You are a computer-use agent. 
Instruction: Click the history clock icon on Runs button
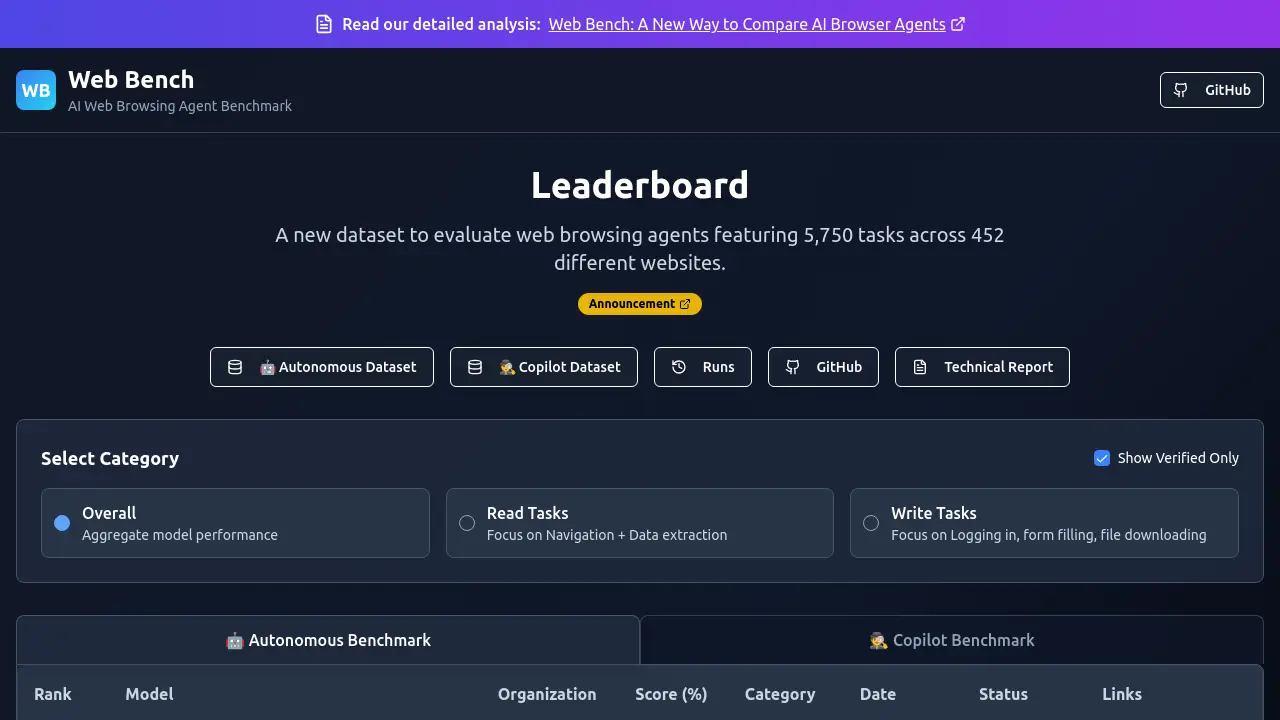tap(679, 367)
